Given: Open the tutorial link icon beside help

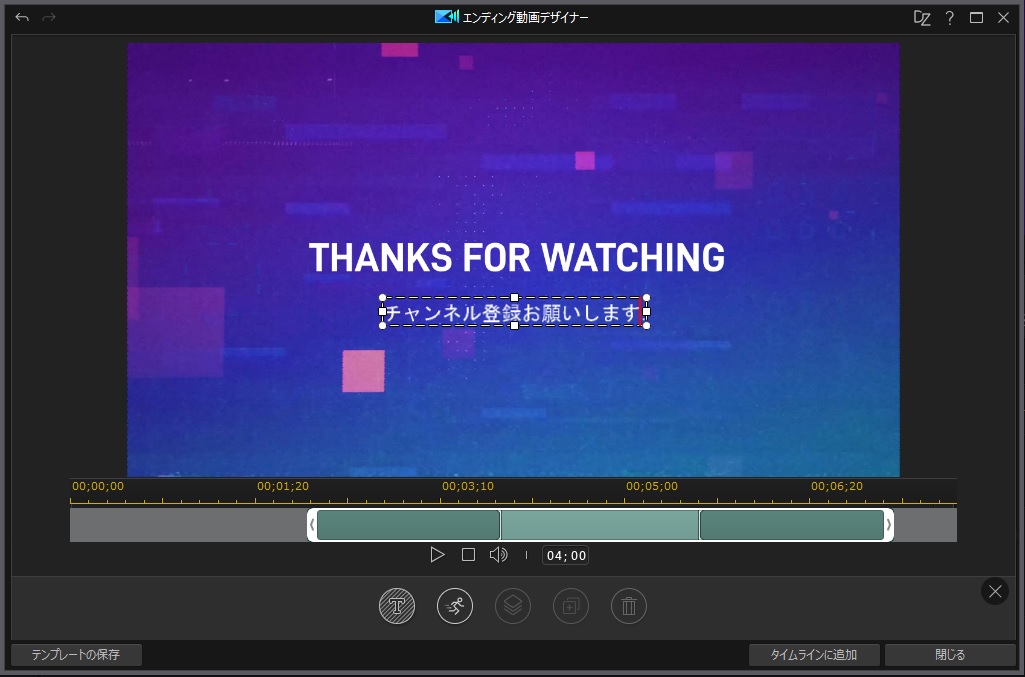Looking at the screenshot, I should pos(922,18).
